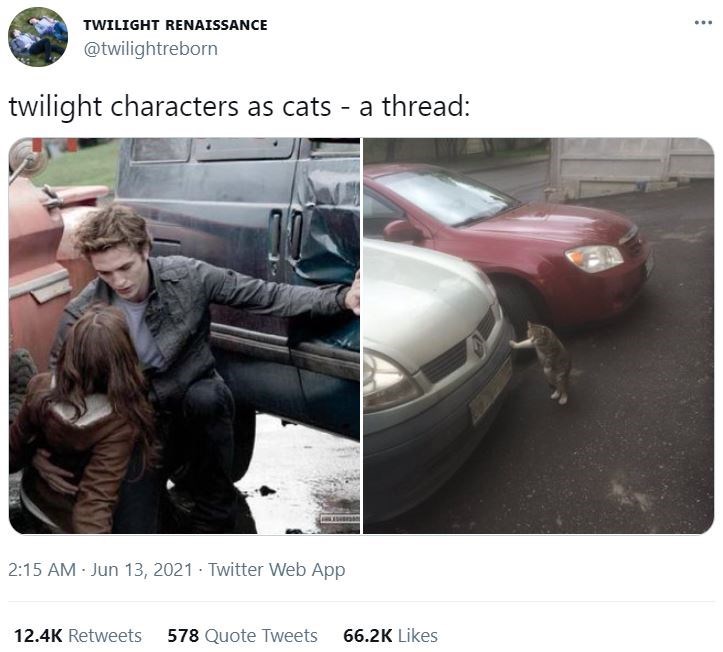View the right photo of cat between cars
The width and height of the screenshot is (723, 652).
[539, 336]
